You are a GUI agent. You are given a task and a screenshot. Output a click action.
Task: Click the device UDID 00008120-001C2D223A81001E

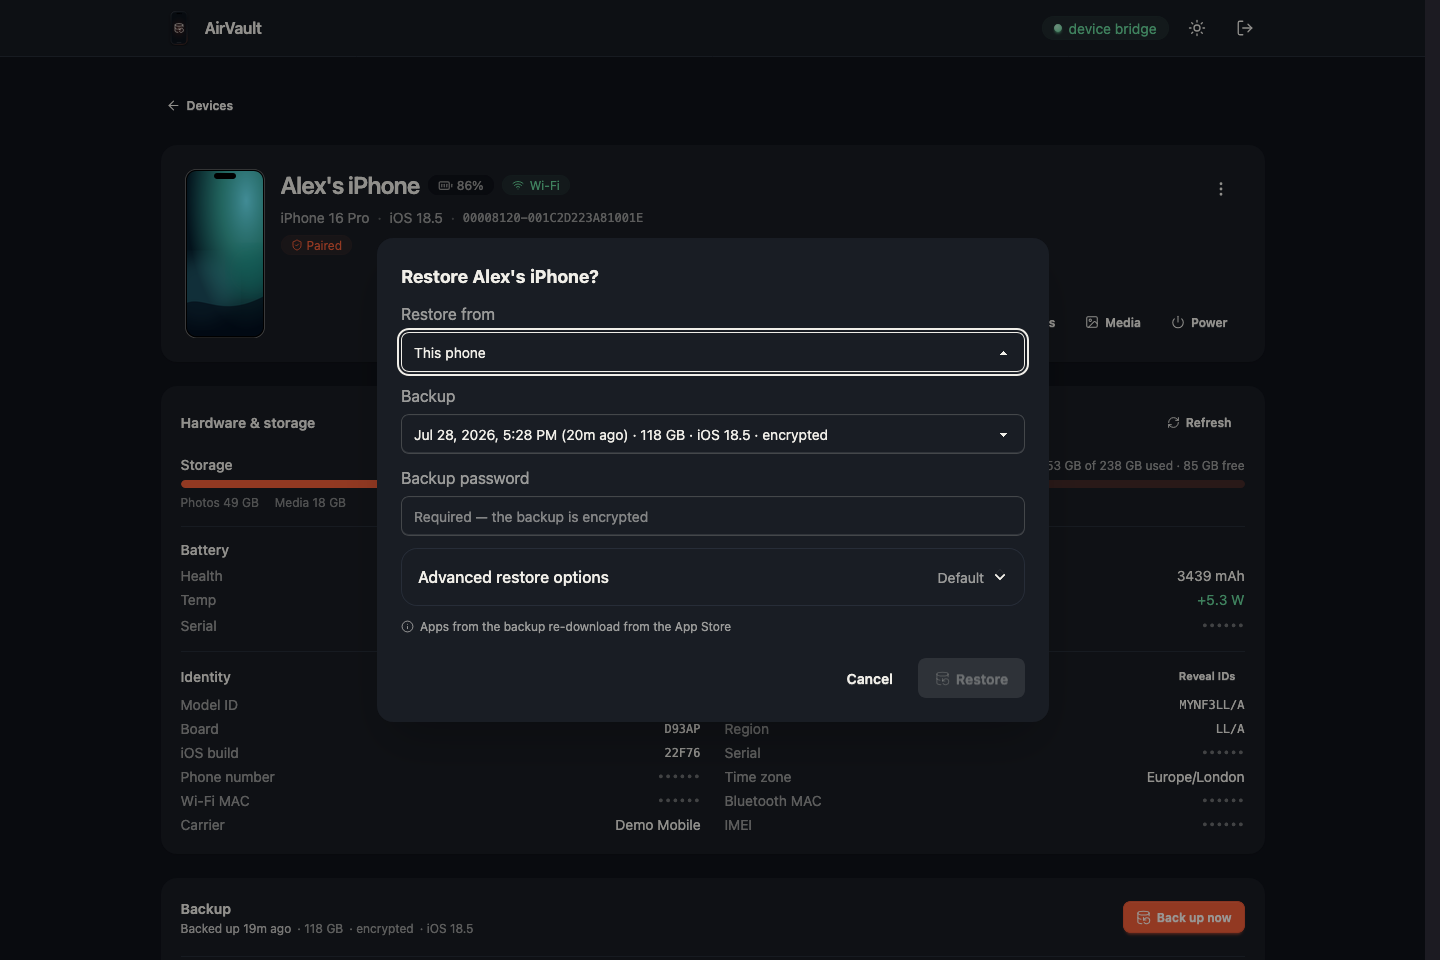click(x=553, y=218)
